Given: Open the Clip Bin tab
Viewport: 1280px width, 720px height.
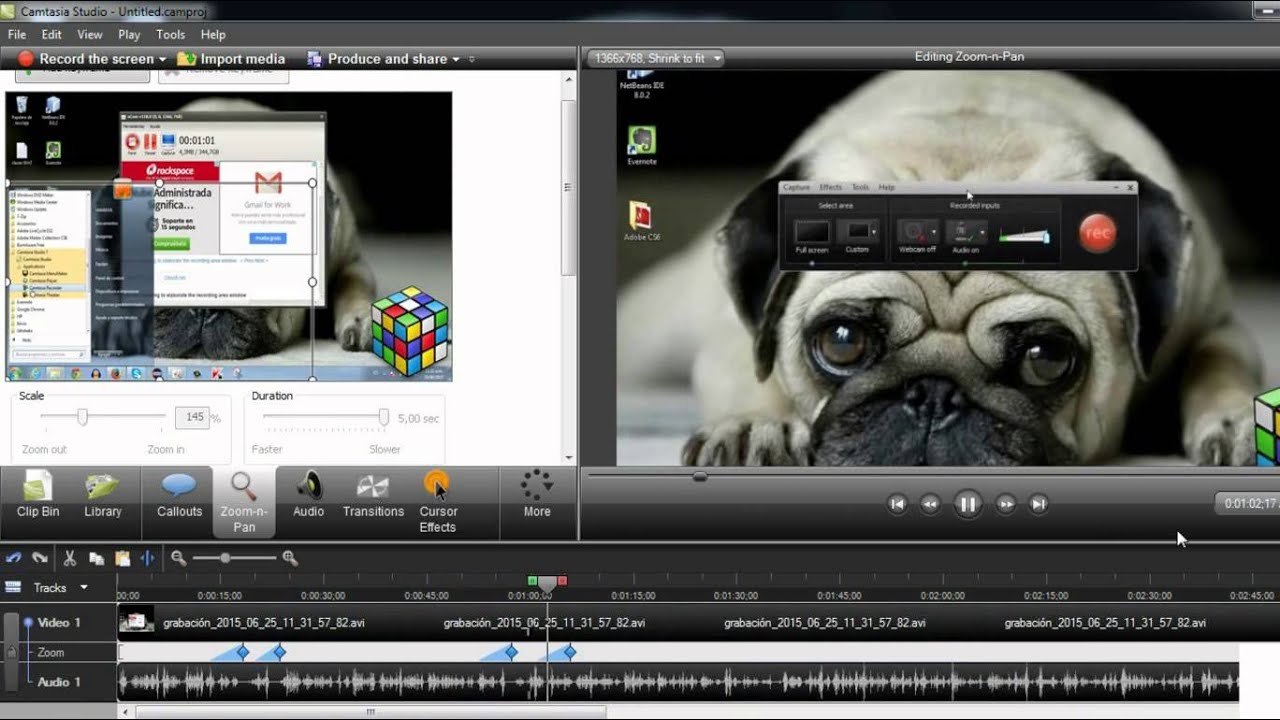Looking at the screenshot, I should point(38,495).
